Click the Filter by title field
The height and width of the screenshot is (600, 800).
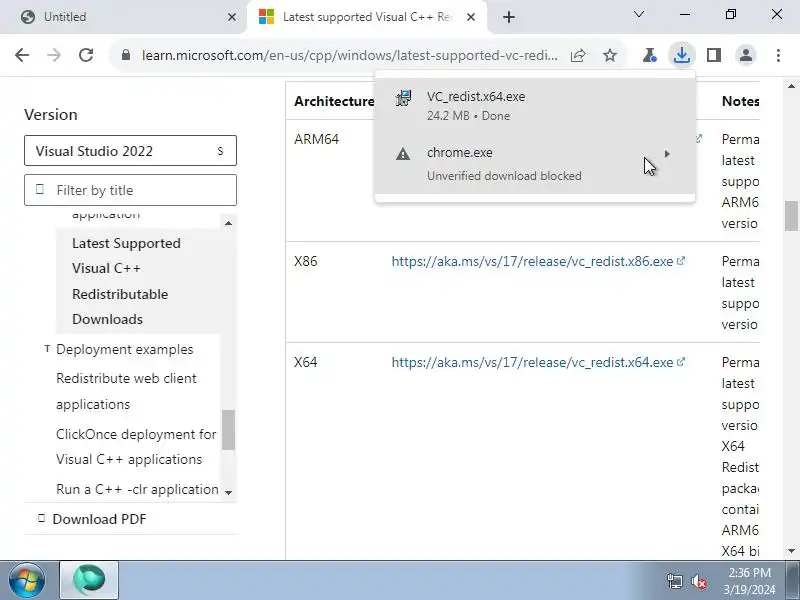click(x=130, y=190)
